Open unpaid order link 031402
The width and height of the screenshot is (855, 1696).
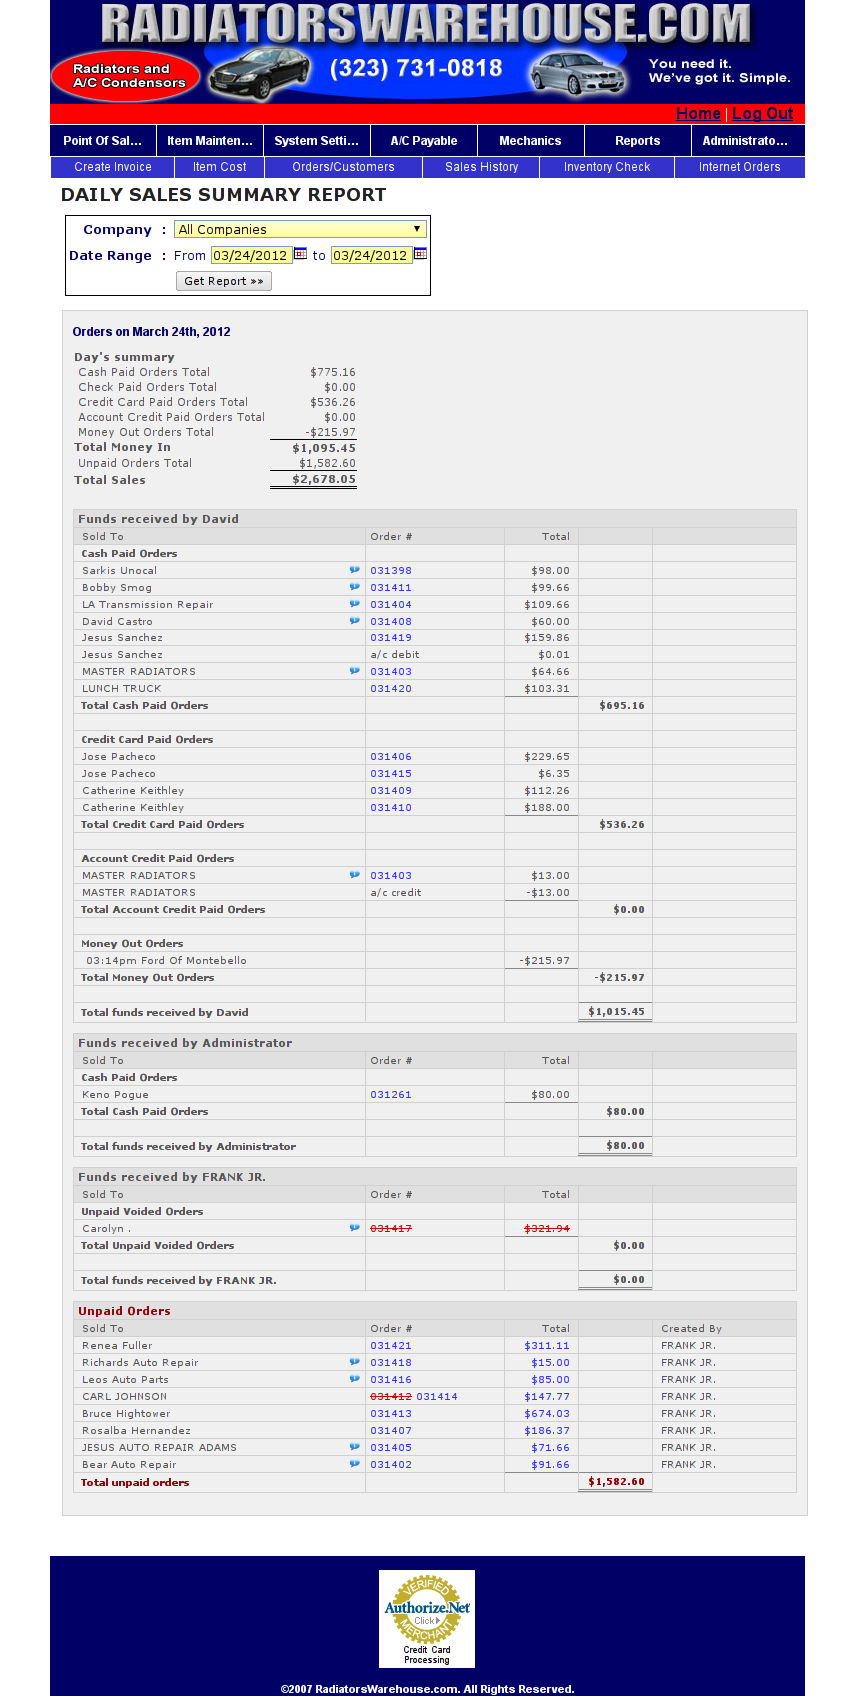[x=391, y=1465]
